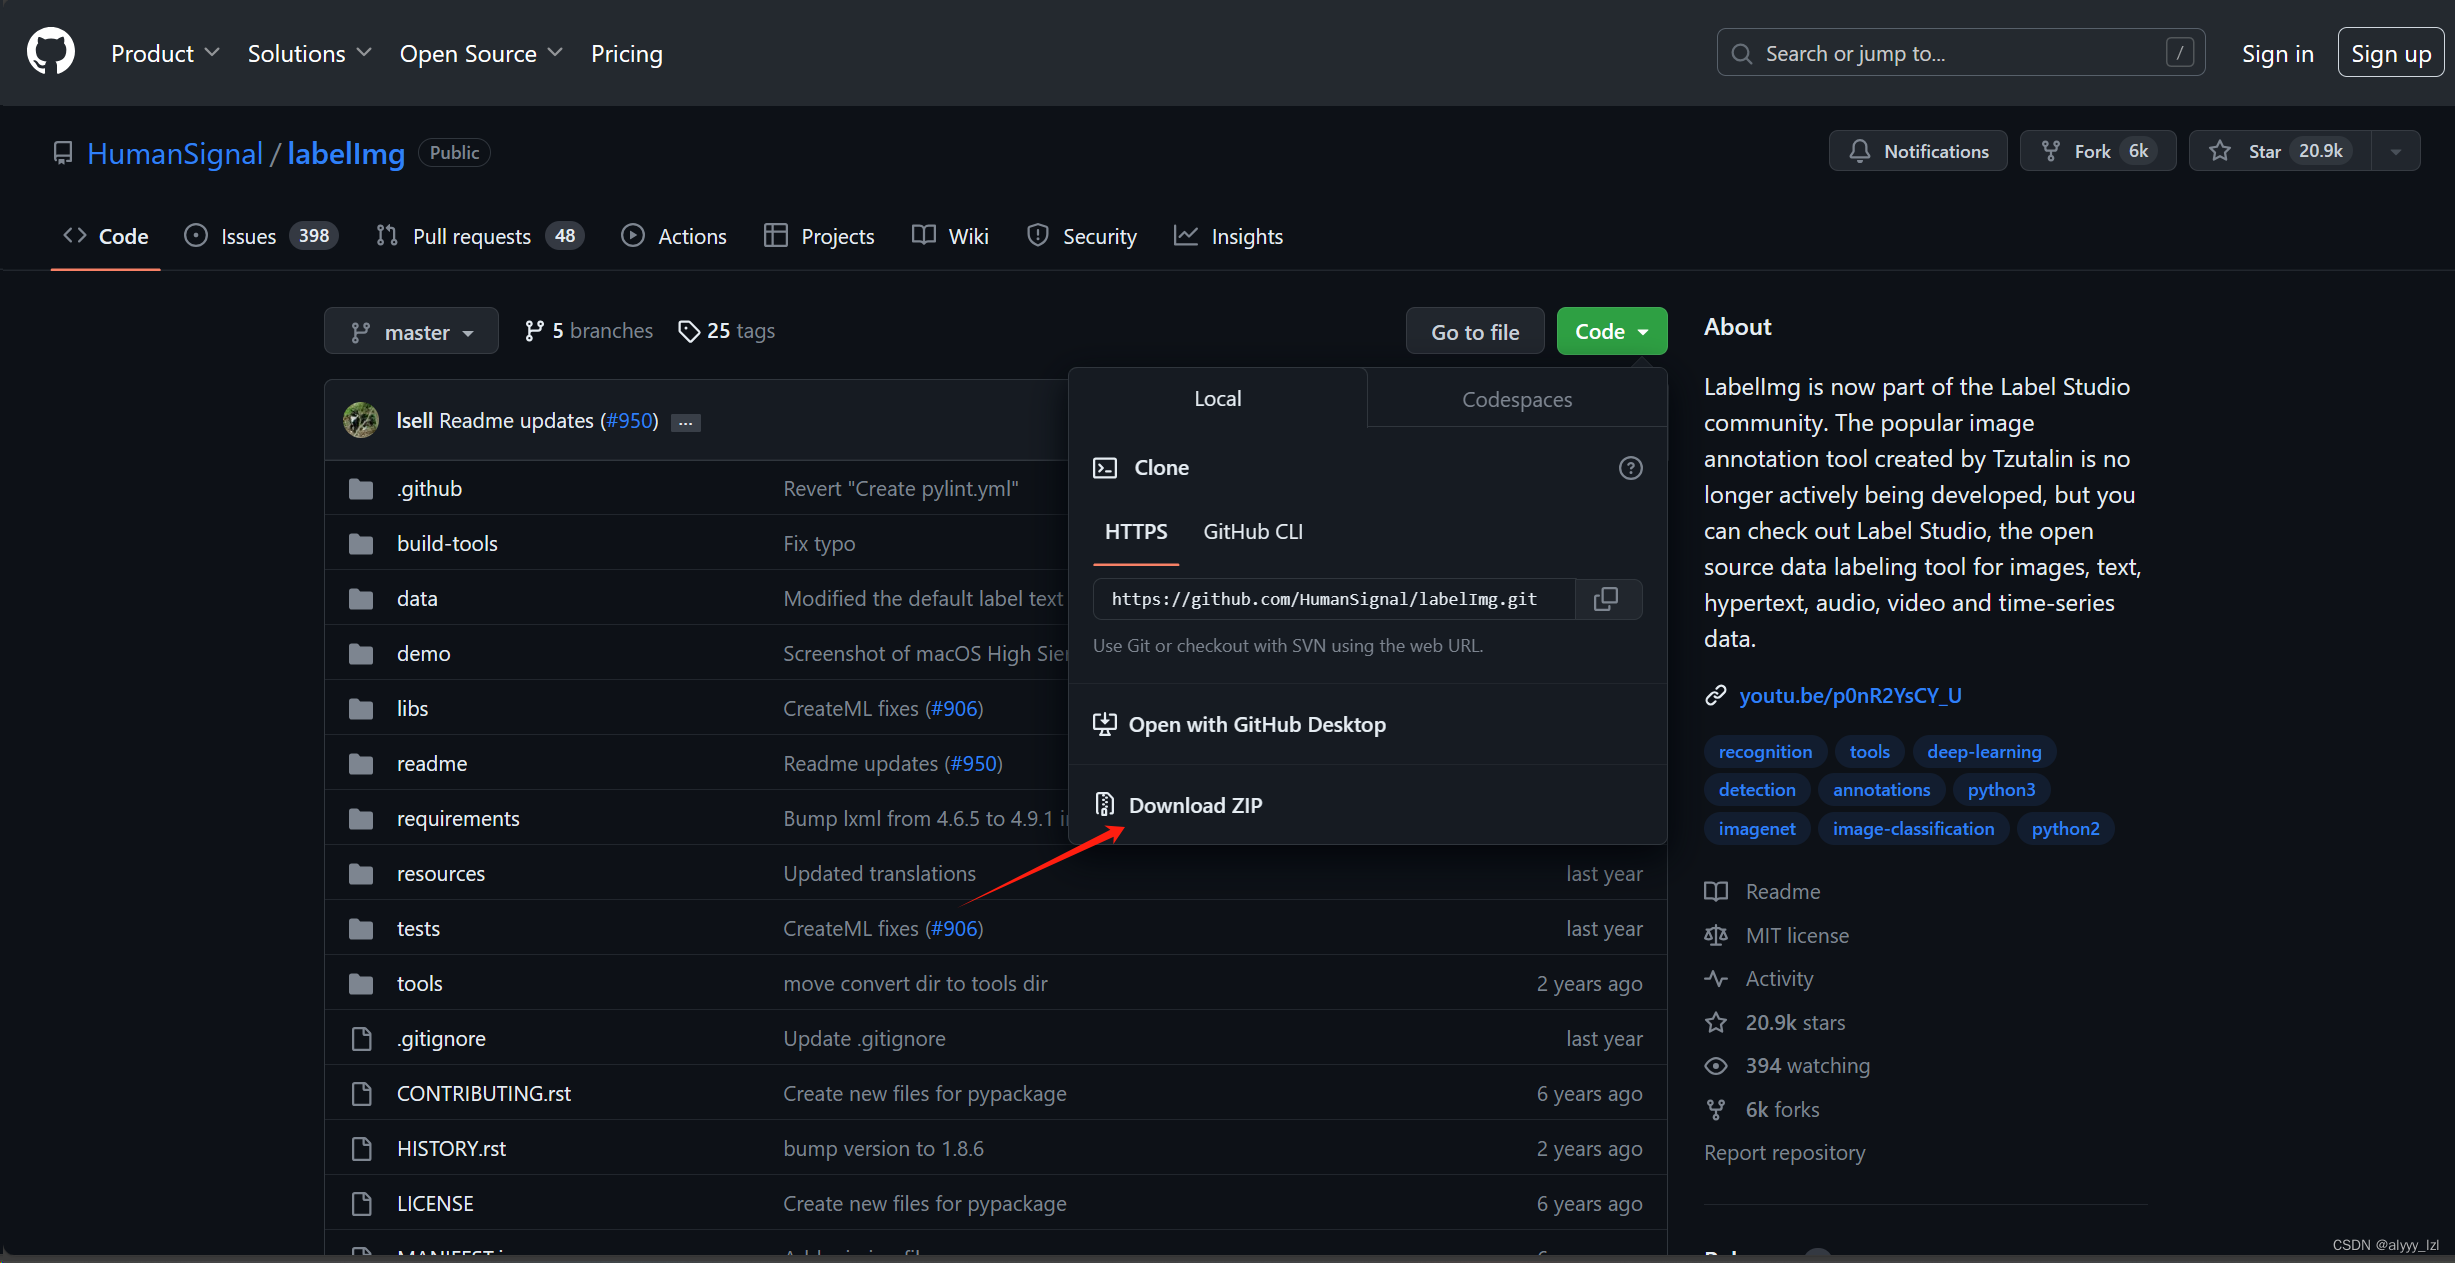The image size is (2455, 1263).
Task: Expand the commit message ellipsis
Action: pyautogui.click(x=685, y=422)
